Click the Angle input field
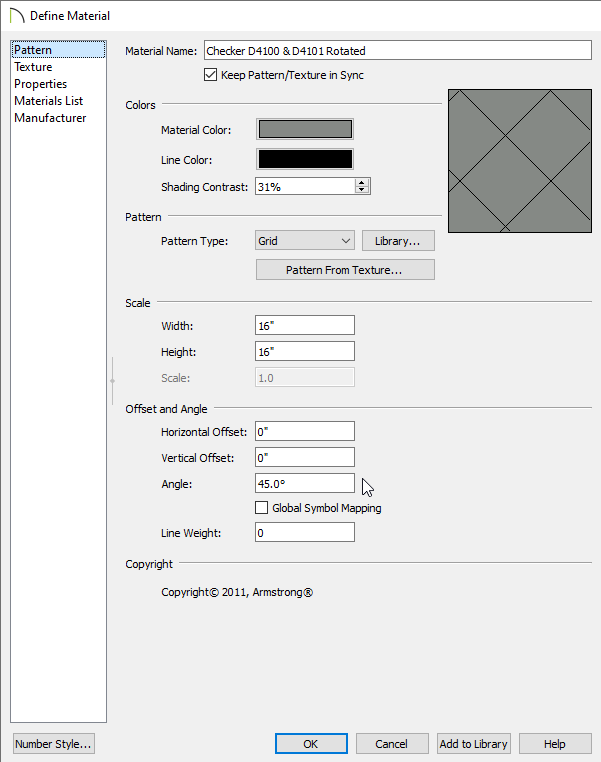 (305, 484)
